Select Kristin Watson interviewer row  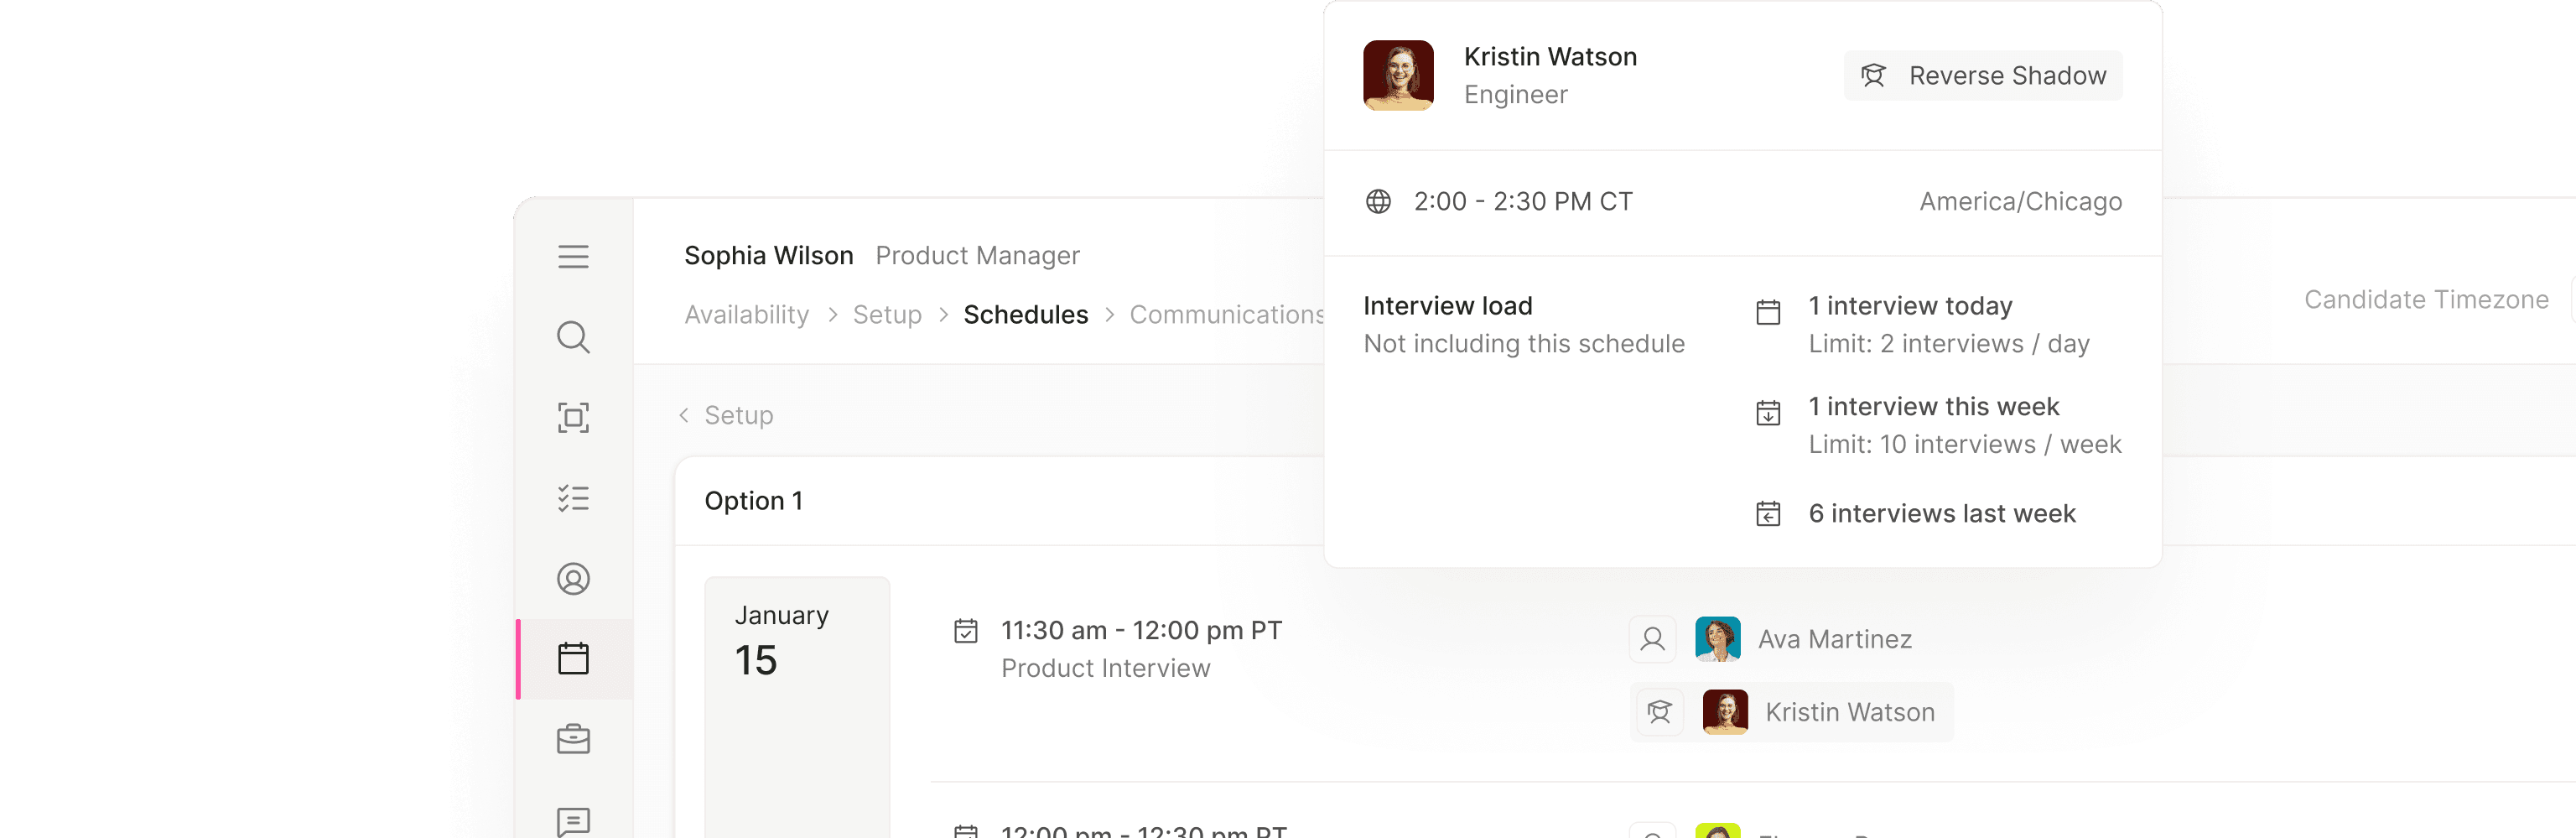tap(1848, 712)
